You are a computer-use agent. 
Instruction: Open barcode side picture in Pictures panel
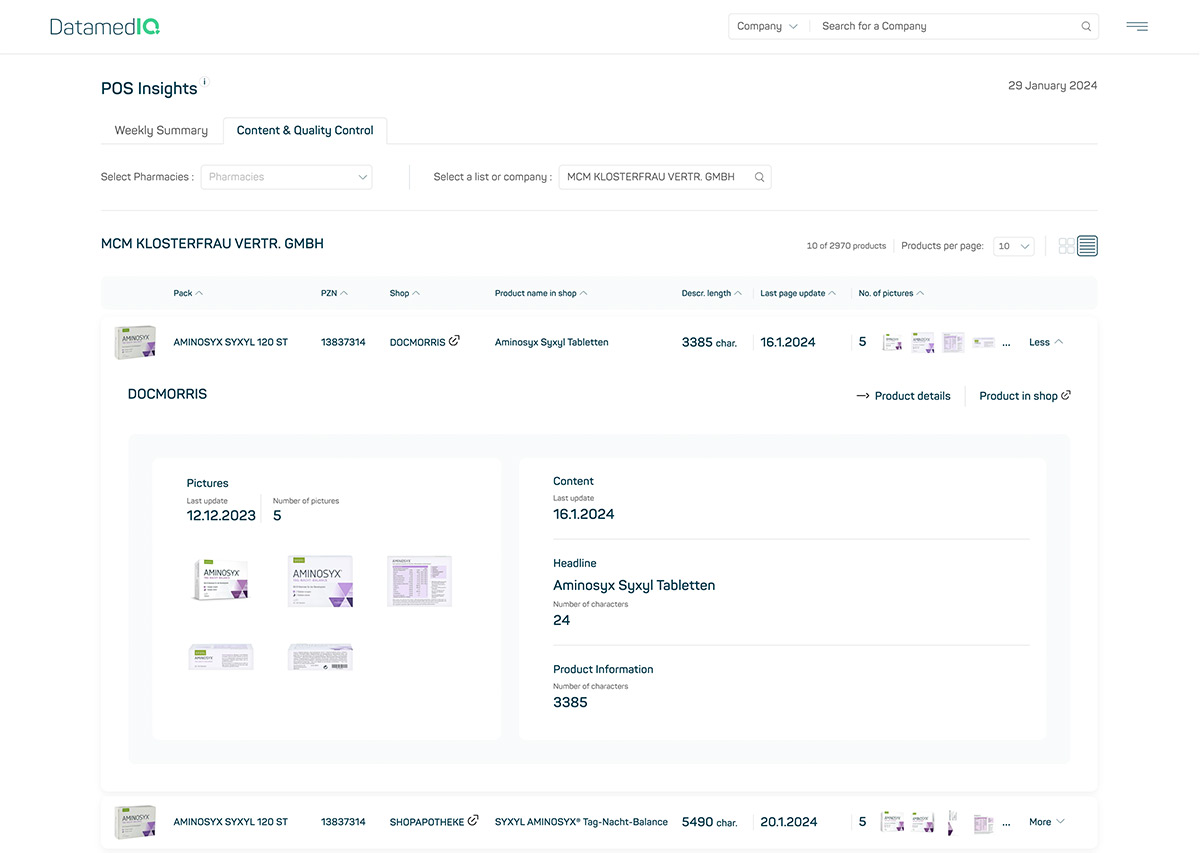[320, 656]
